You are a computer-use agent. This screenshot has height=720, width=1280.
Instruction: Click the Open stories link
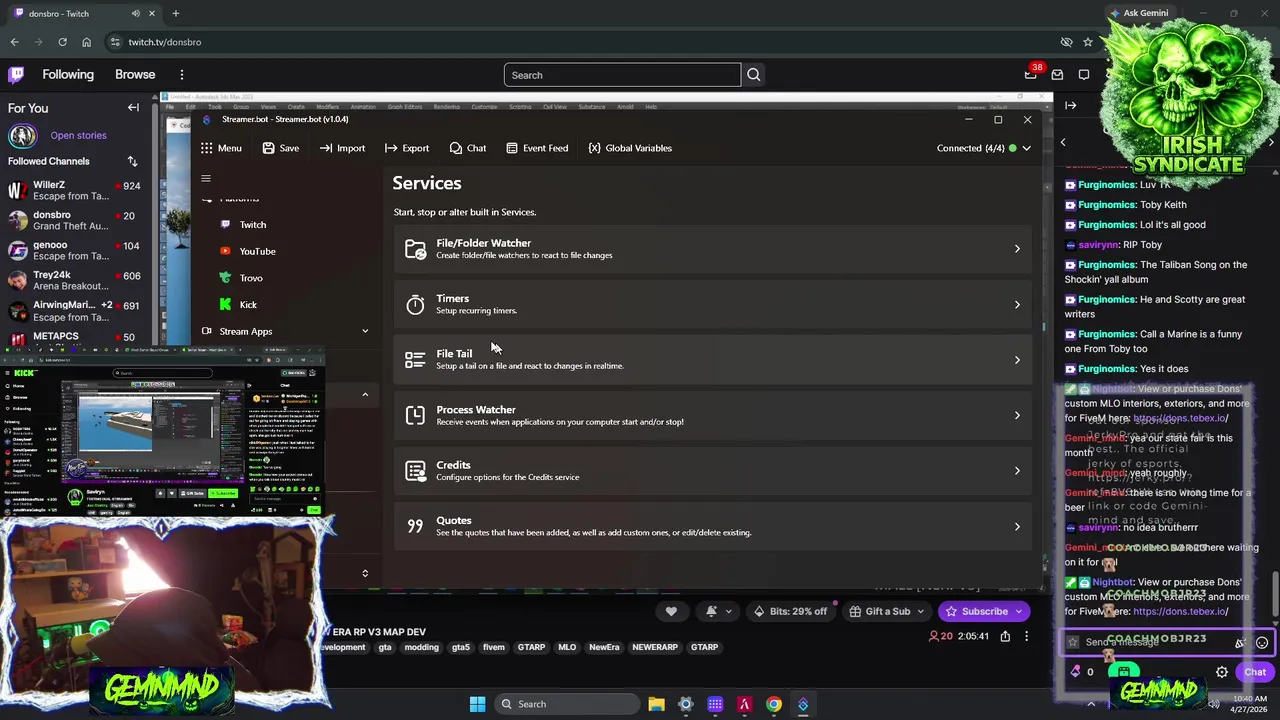point(78,135)
